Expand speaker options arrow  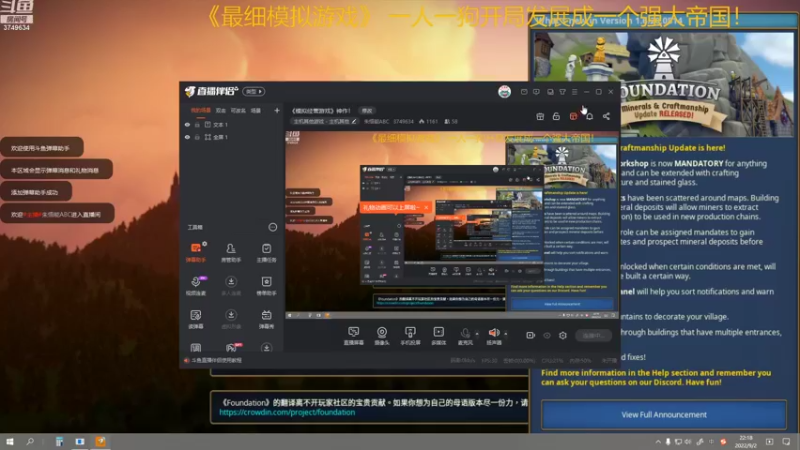tap(506, 334)
